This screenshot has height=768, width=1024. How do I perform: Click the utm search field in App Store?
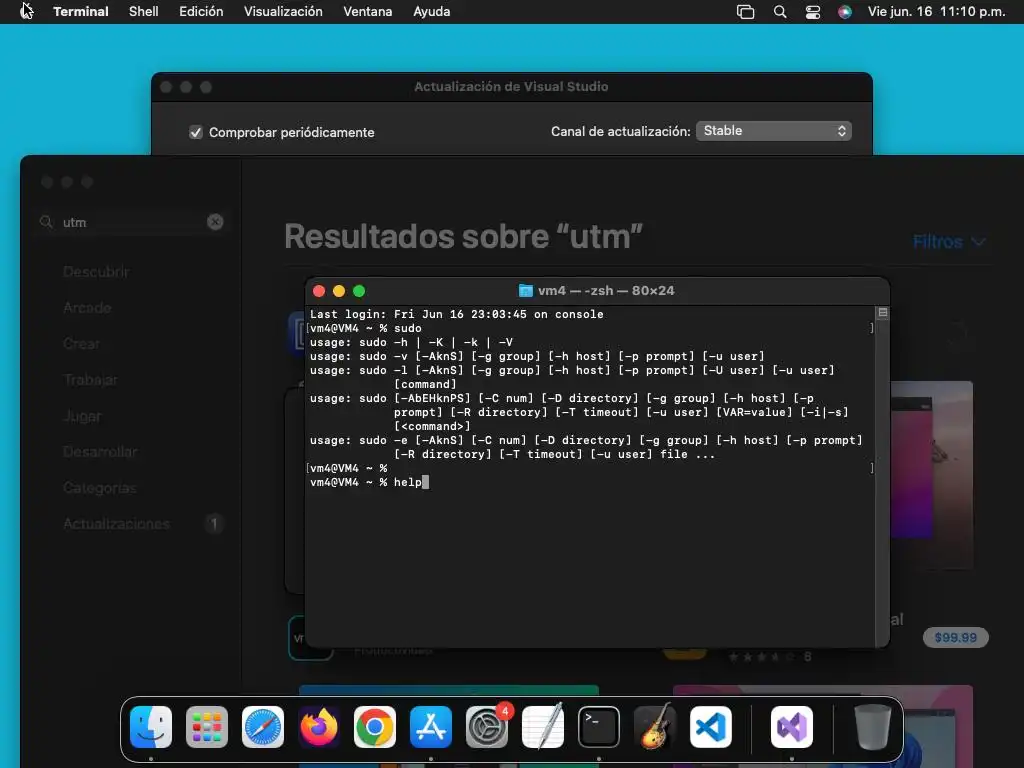(x=131, y=222)
